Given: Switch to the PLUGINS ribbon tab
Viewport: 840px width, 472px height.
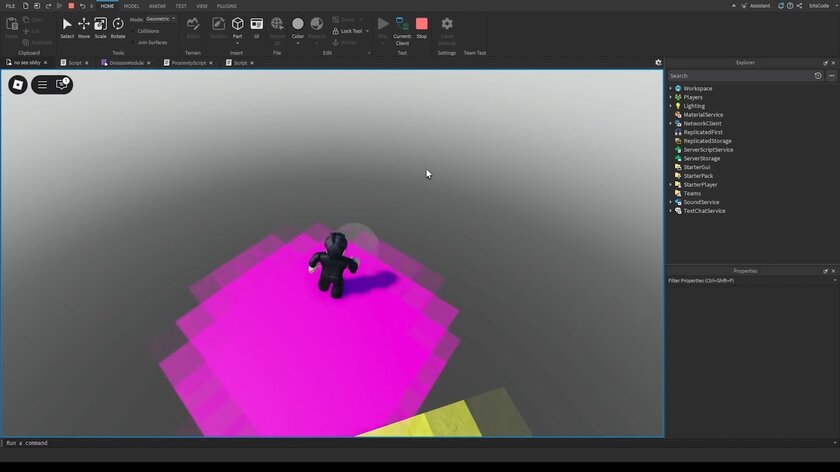Looking at the screenshot, I should 227,6.
